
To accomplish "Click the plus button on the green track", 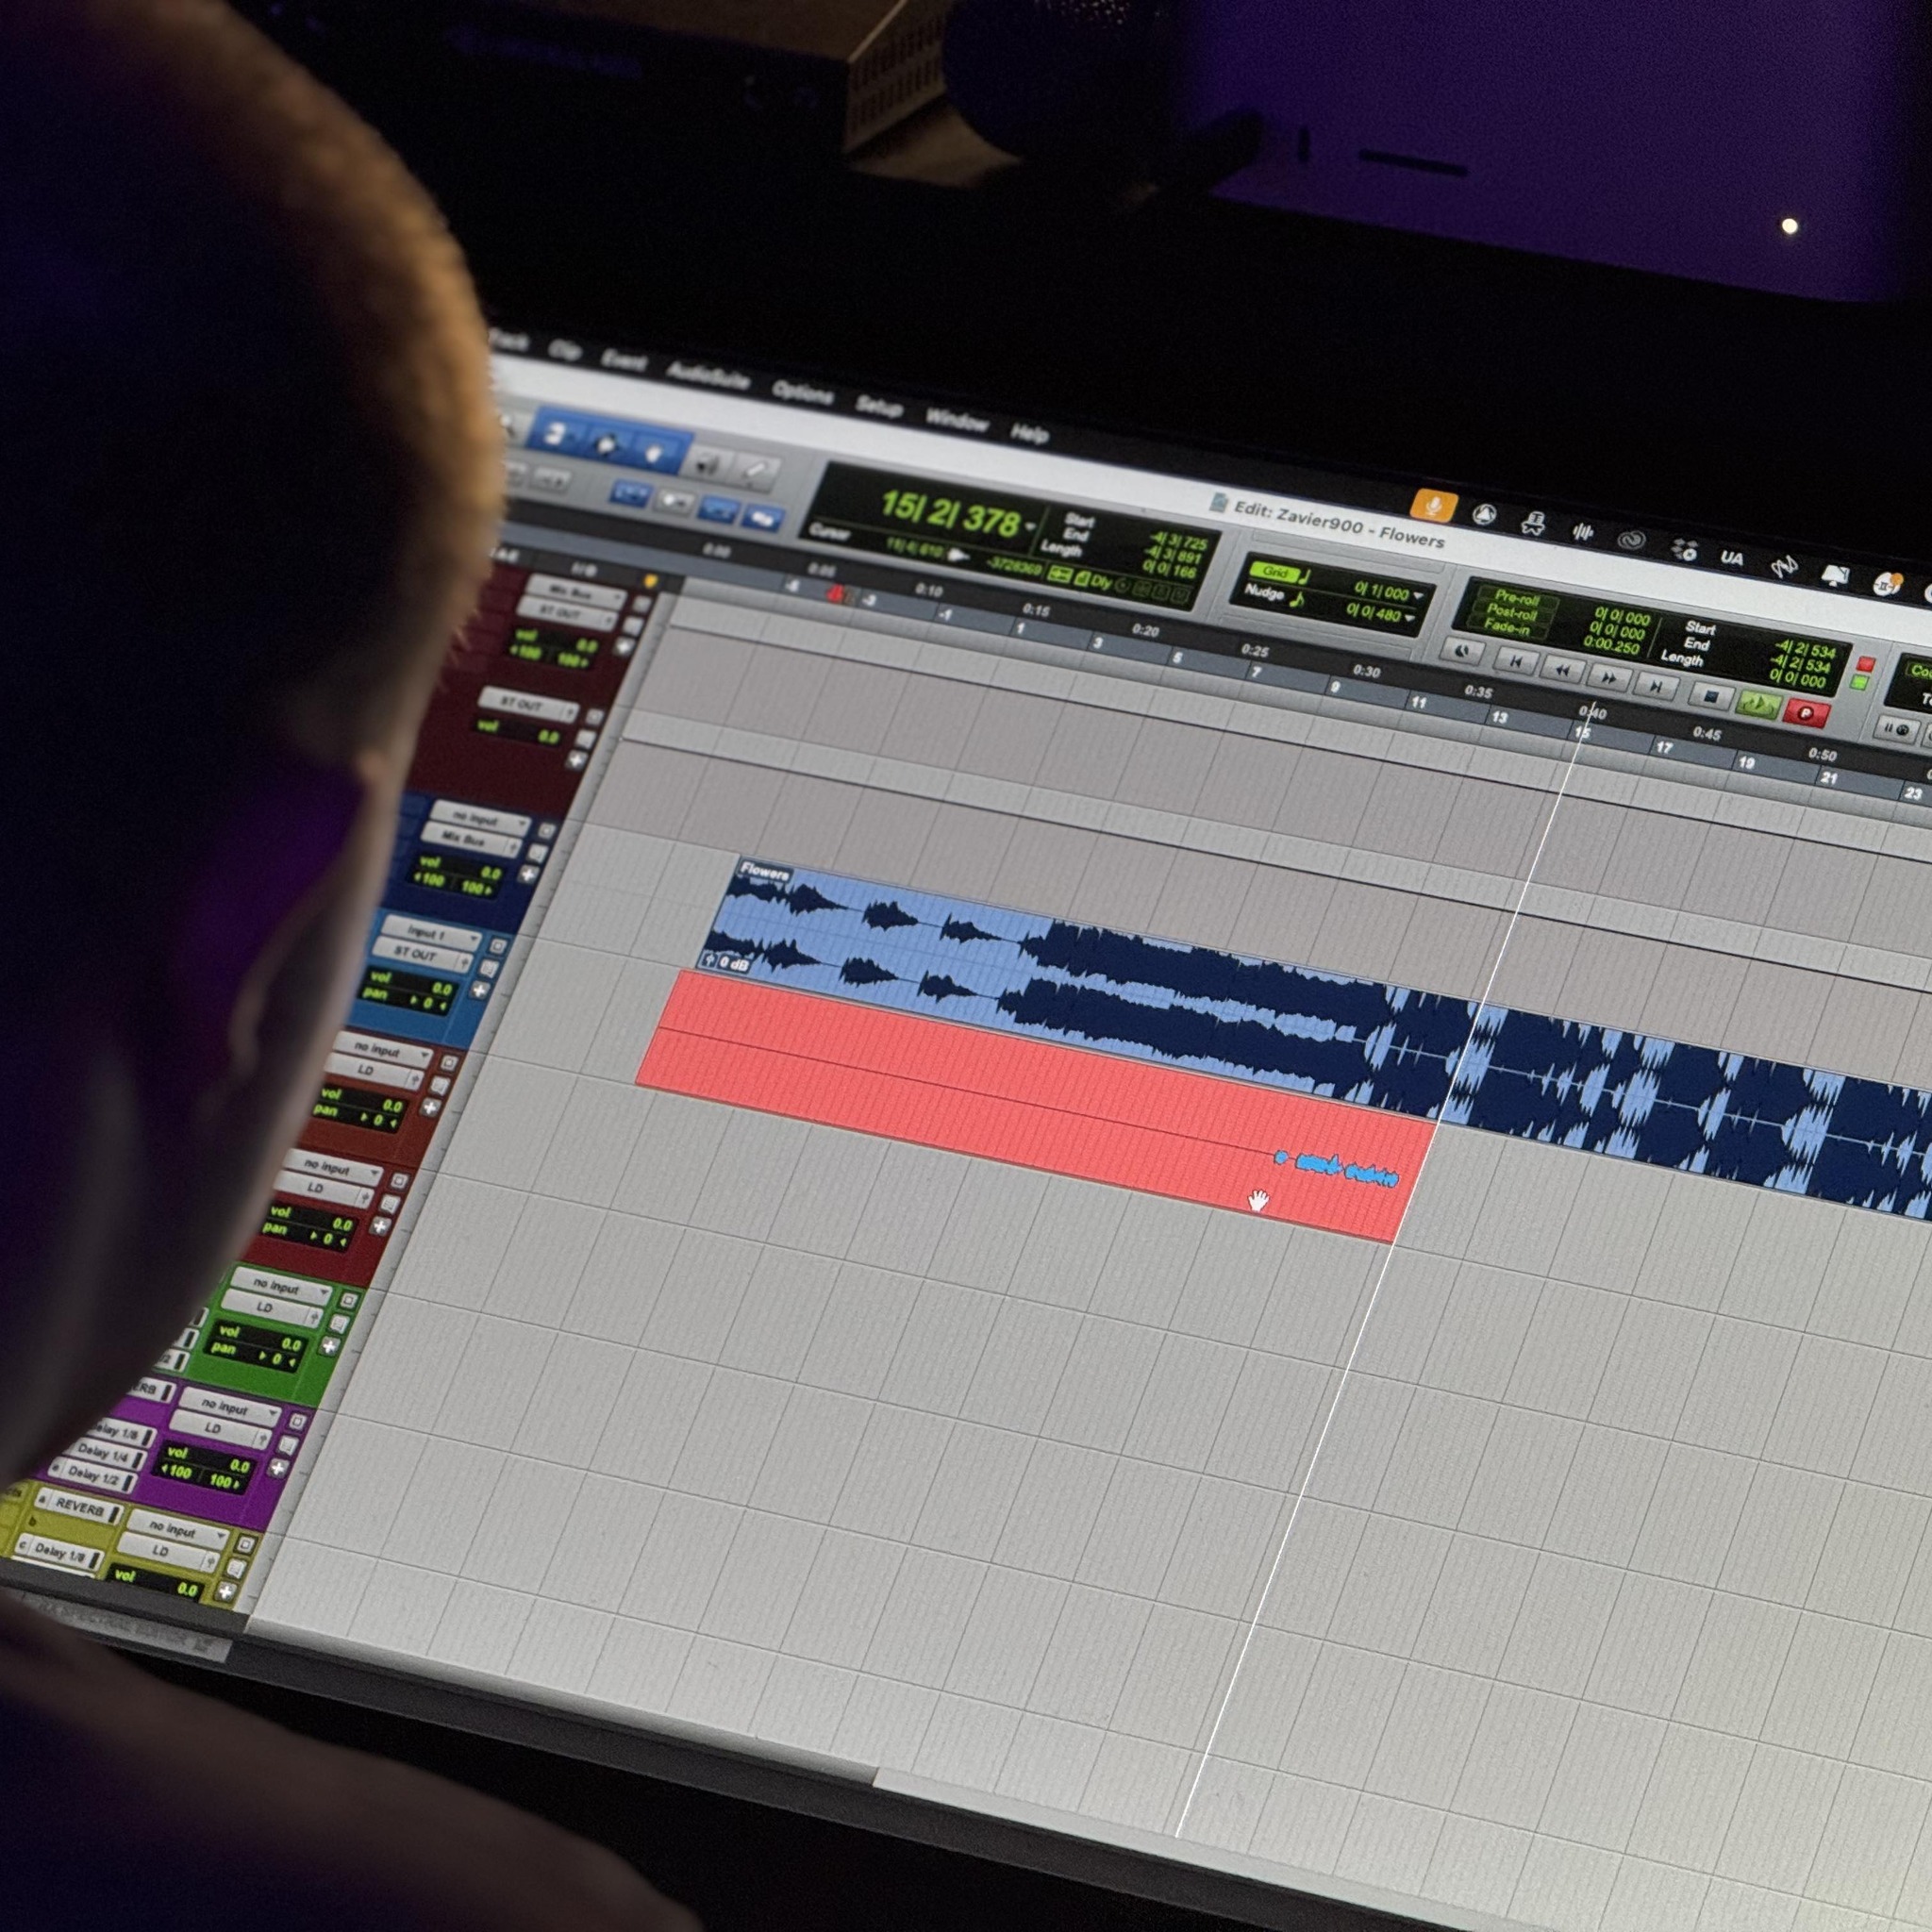I will pyautogui.click(x=332, y=1346).
